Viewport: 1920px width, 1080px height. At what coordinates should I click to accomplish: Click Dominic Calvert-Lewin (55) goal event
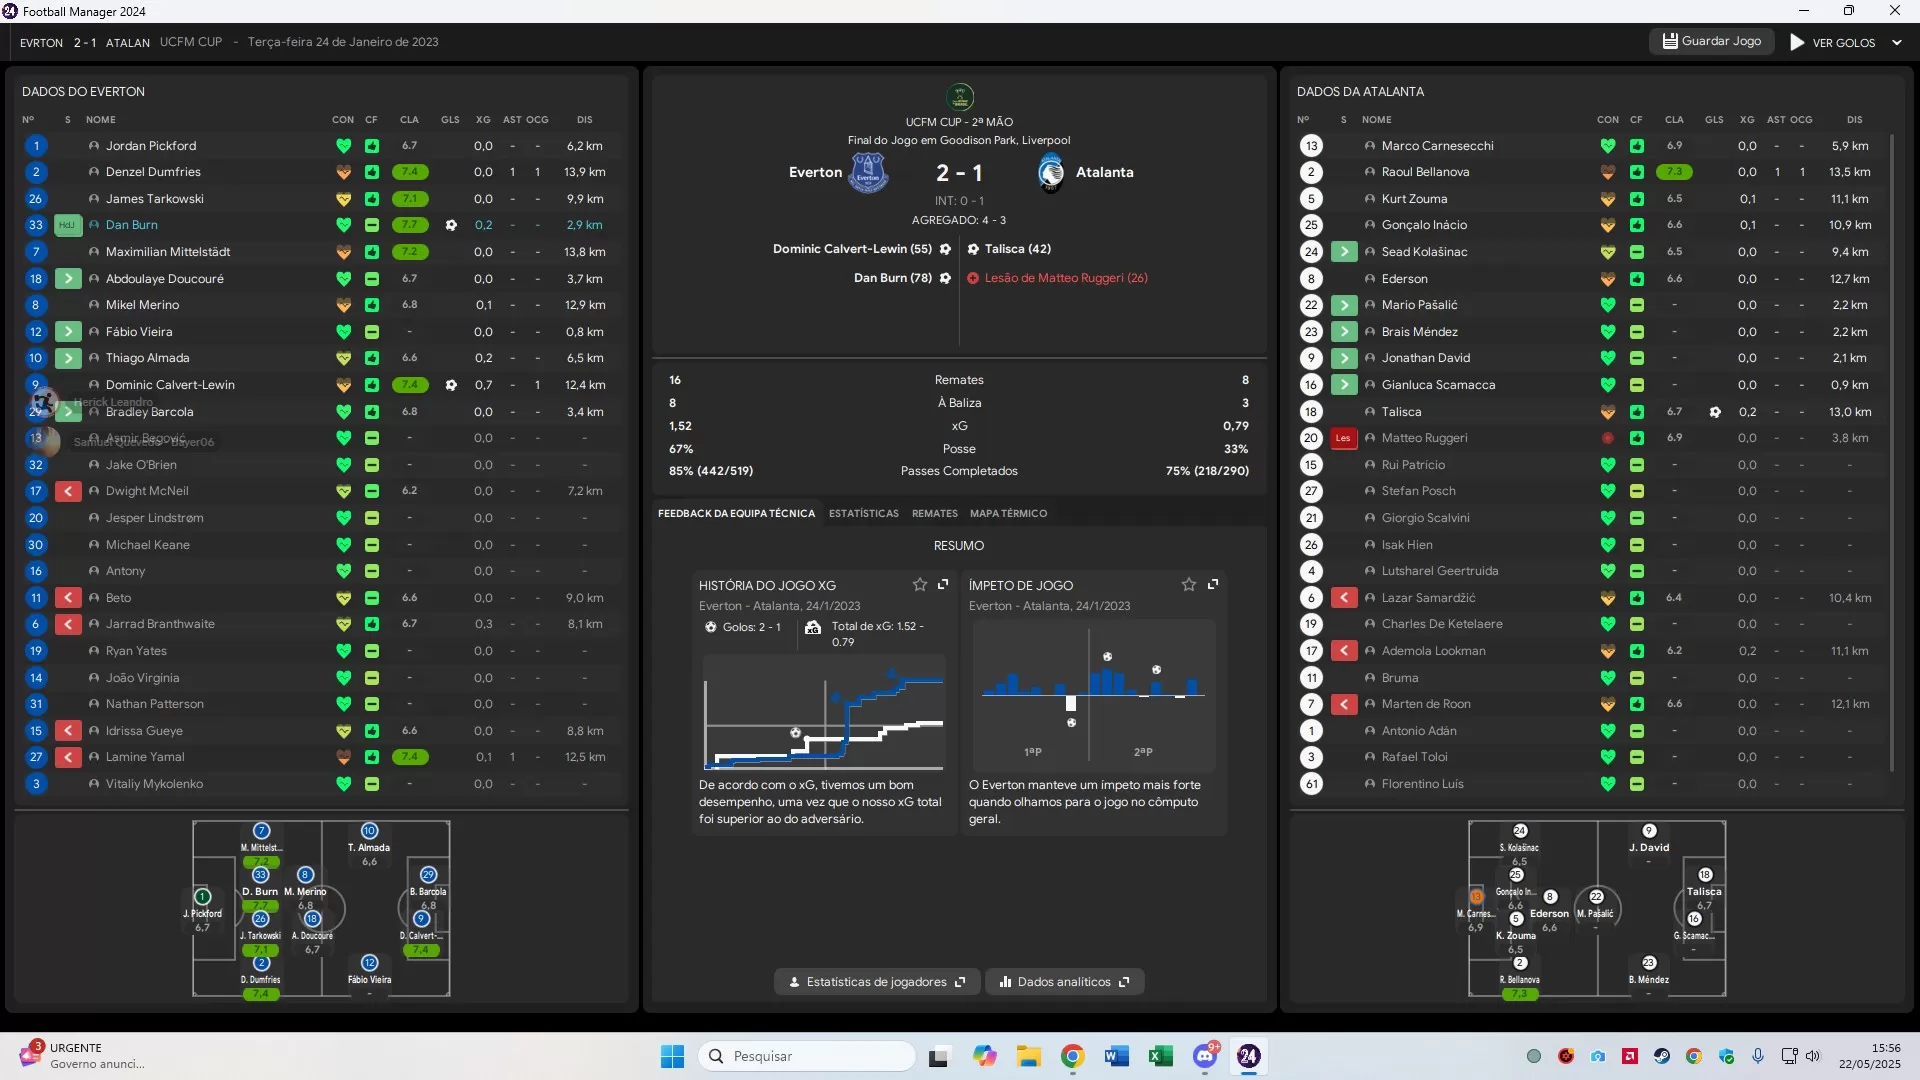(x=861, y=249)
